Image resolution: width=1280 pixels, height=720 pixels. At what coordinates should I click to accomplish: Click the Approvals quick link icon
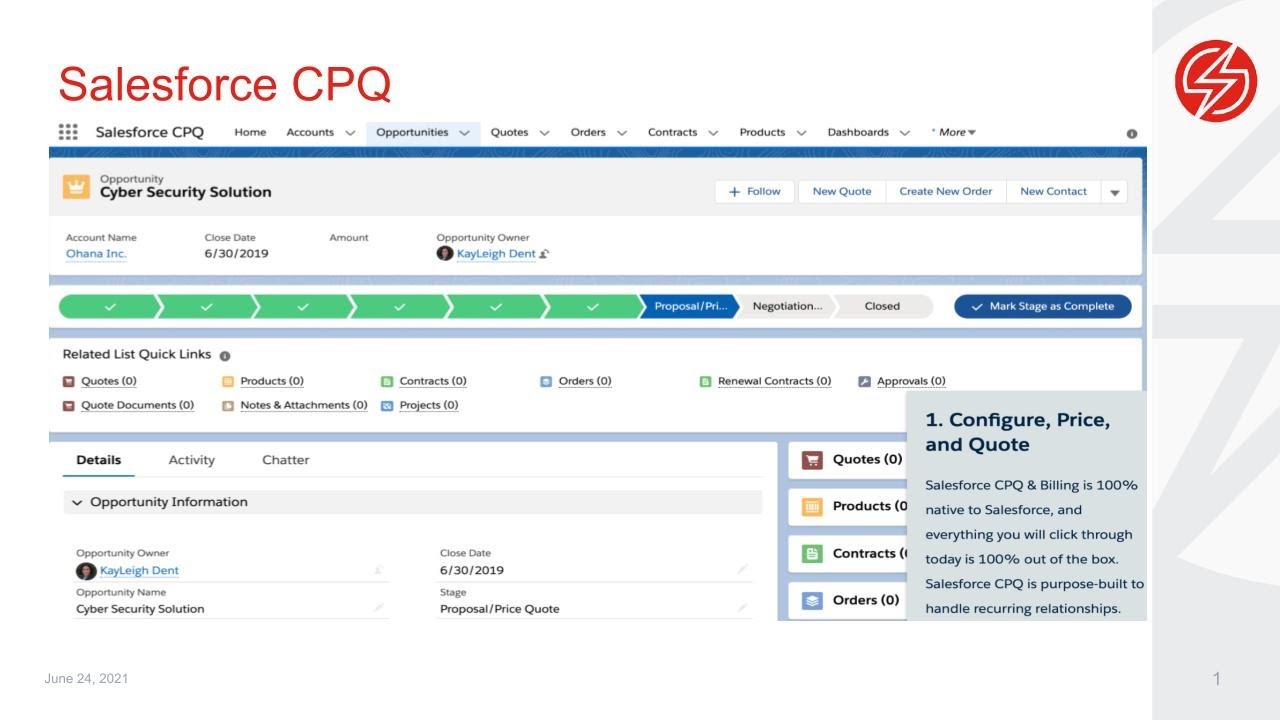click(x=865, y=381)
